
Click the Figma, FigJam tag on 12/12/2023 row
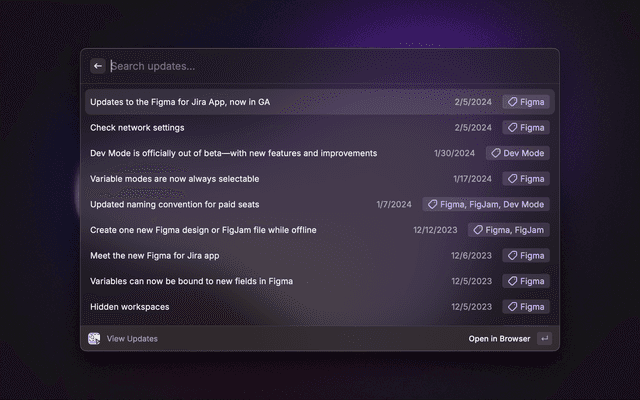(x=509, y=230)
